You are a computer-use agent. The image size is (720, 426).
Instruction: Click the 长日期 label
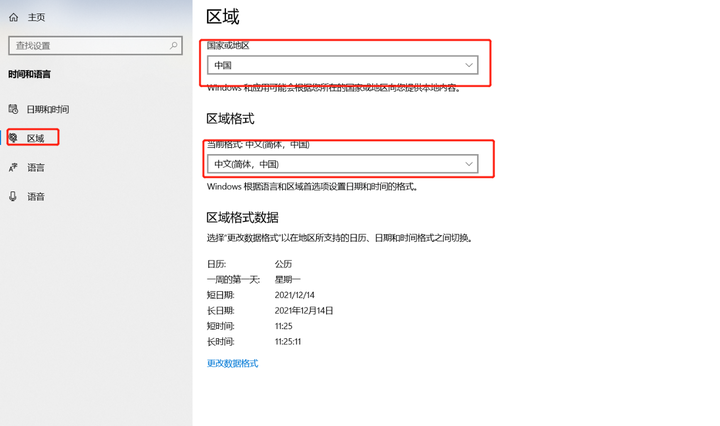point(220,311)
